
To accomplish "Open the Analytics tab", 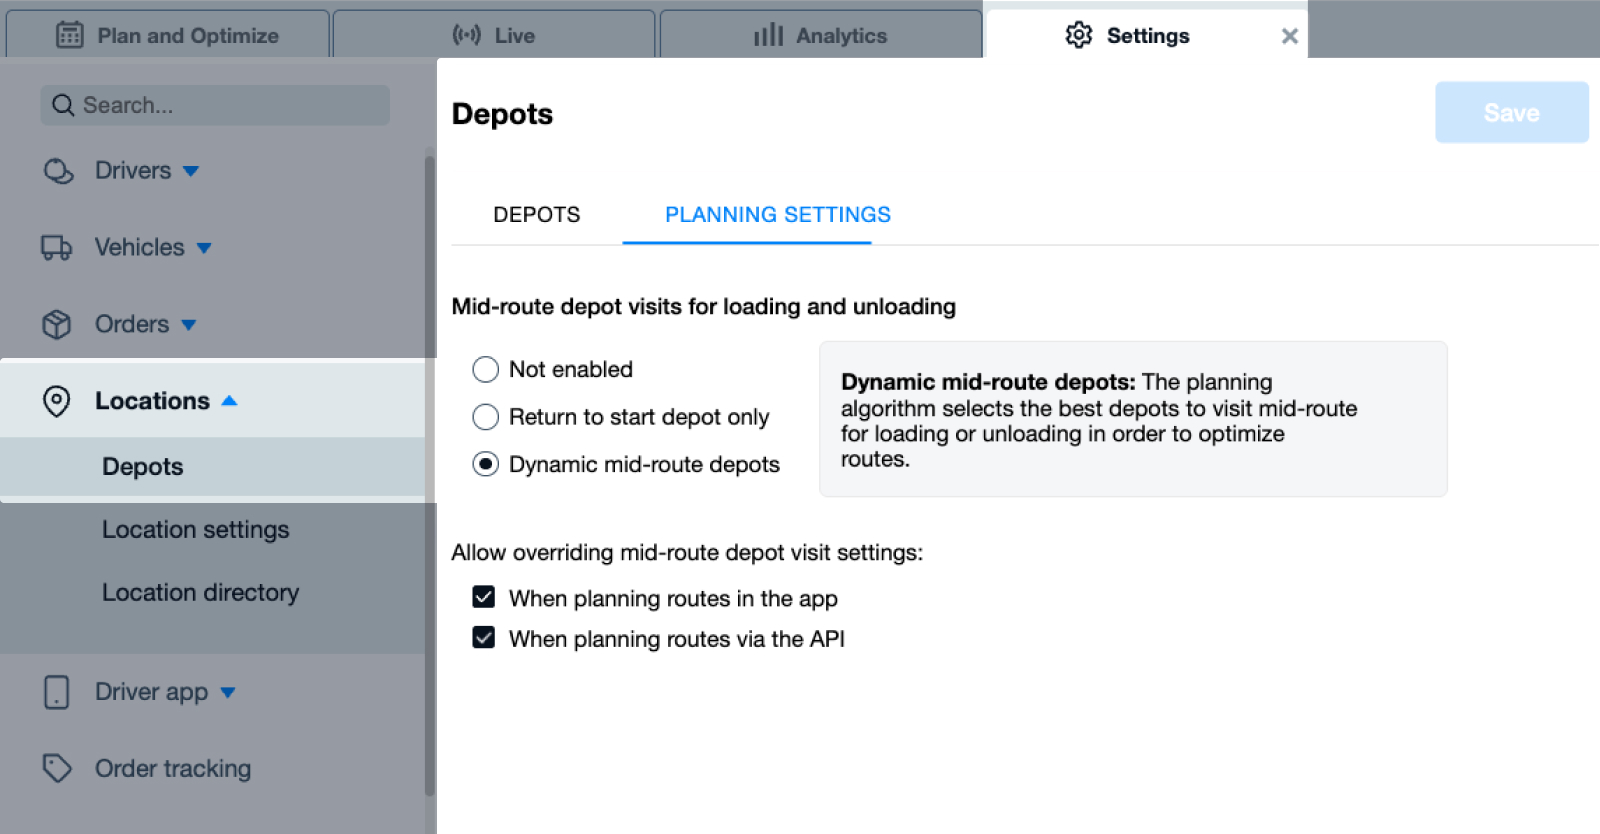I will tap(820, 36).
